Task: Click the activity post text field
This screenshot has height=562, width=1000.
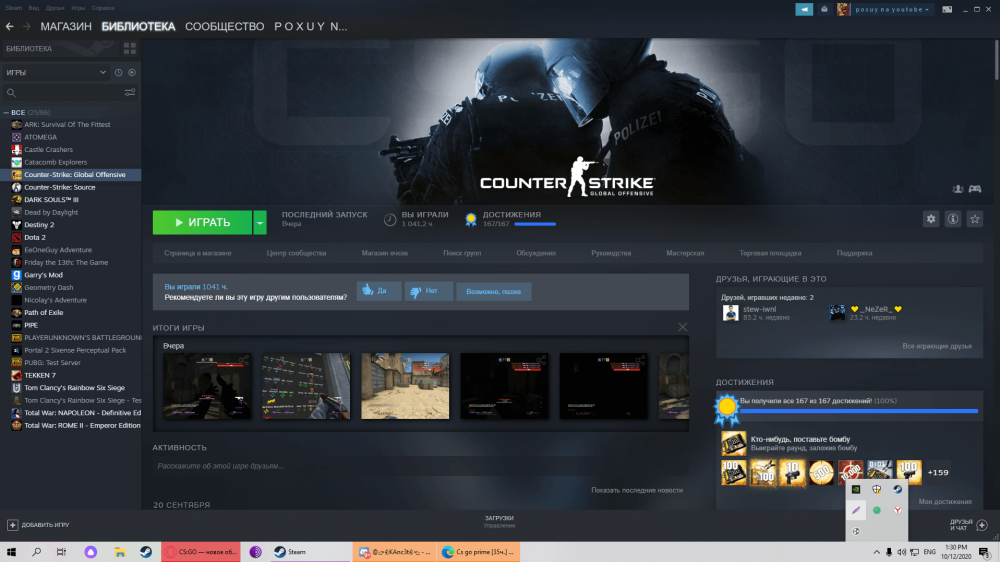Action: coord(420,466)
